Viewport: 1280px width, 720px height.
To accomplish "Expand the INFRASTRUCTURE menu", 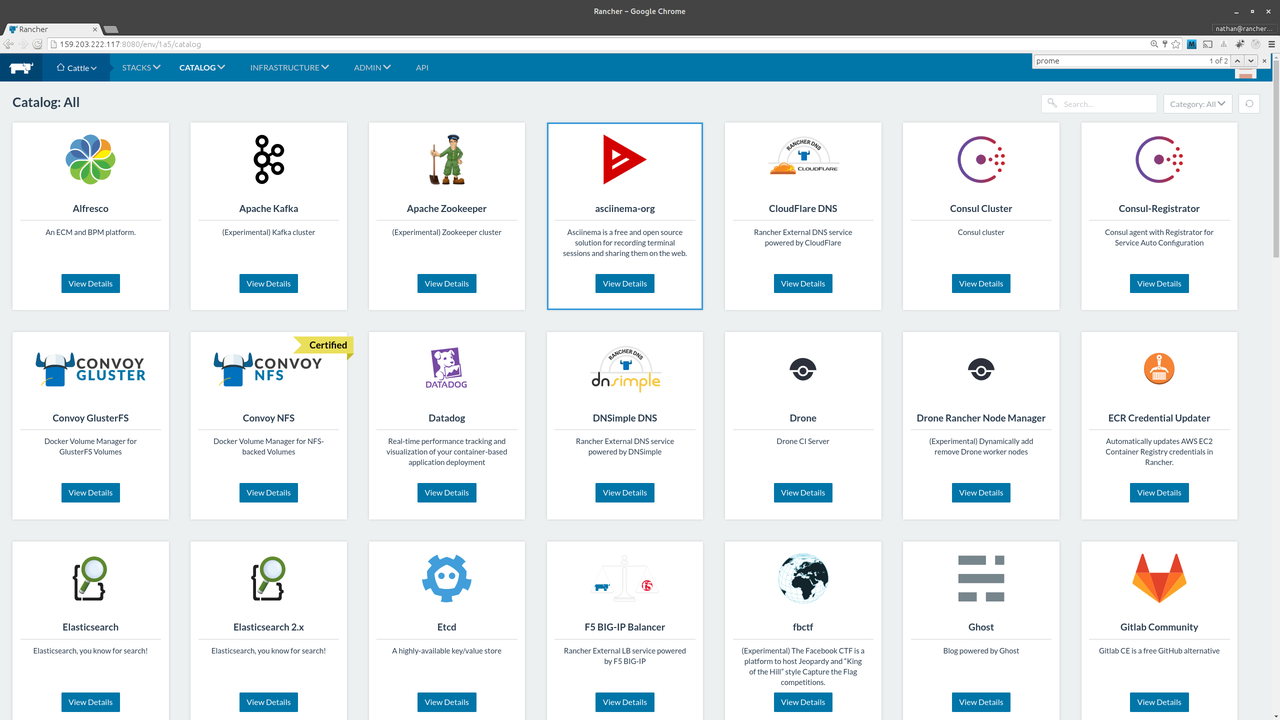I will [290, 68].
